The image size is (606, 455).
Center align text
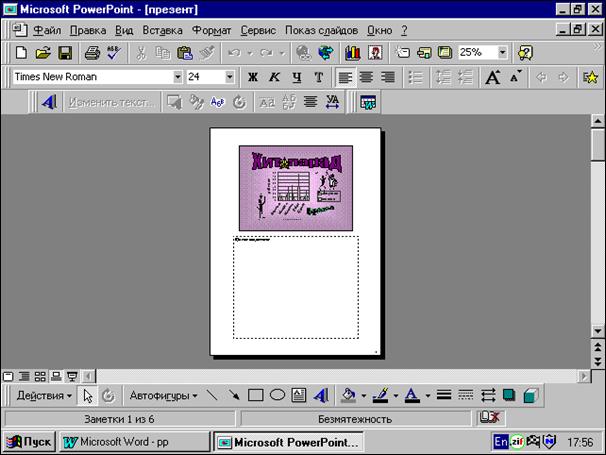coord(366,77)
